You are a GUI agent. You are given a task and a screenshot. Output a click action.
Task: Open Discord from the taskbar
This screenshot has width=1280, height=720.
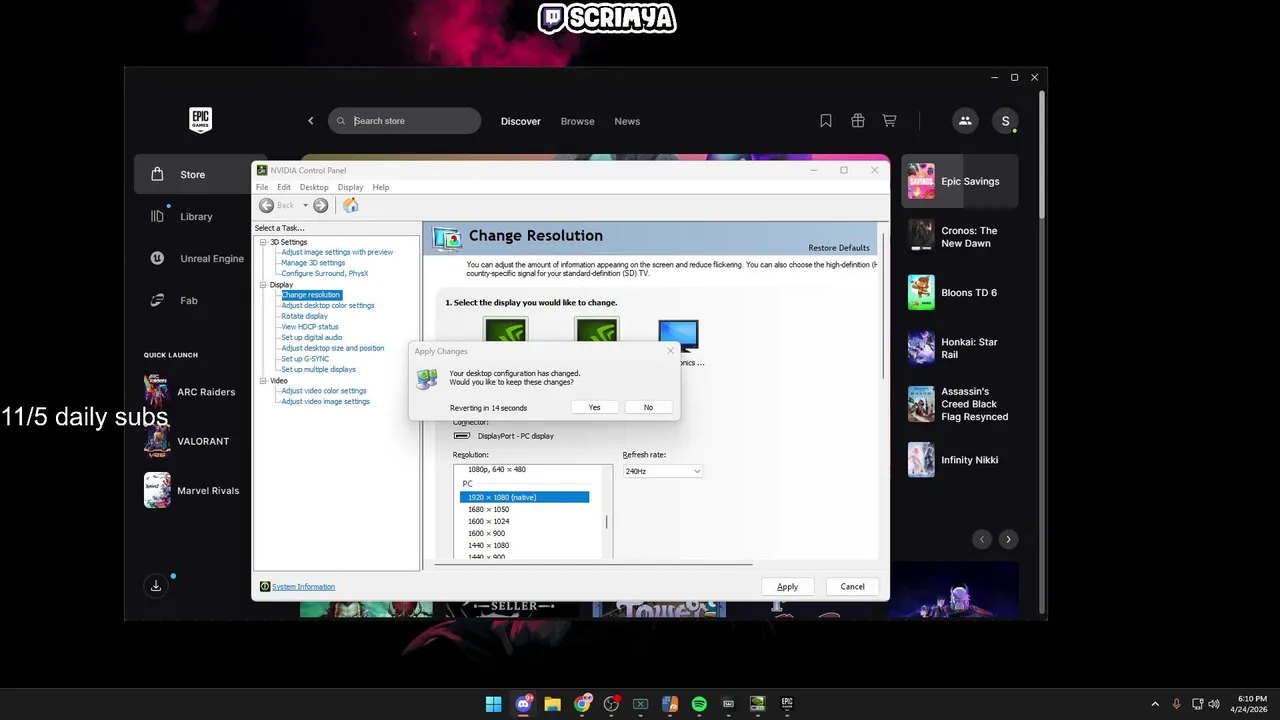point(524,704)
